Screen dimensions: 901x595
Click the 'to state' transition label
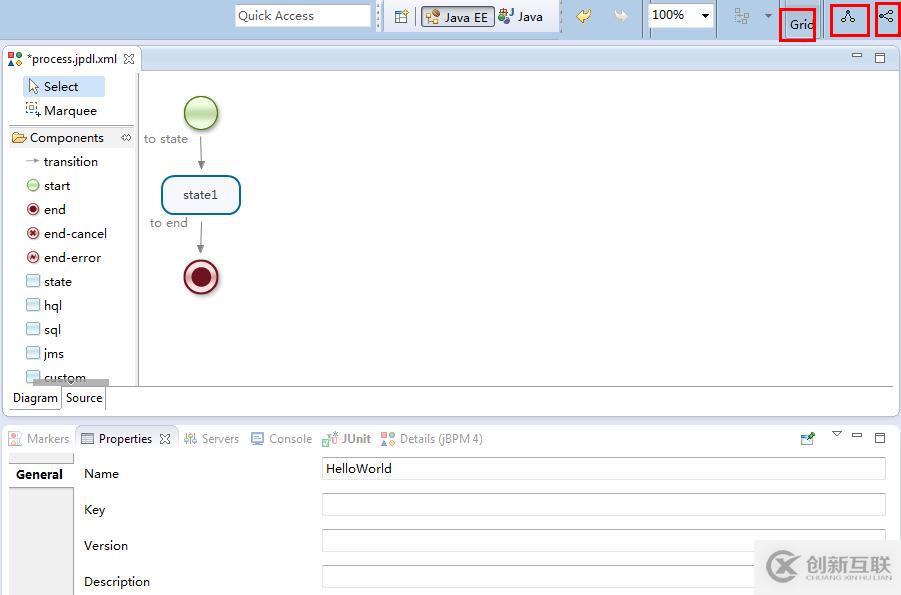coord(166,139)
